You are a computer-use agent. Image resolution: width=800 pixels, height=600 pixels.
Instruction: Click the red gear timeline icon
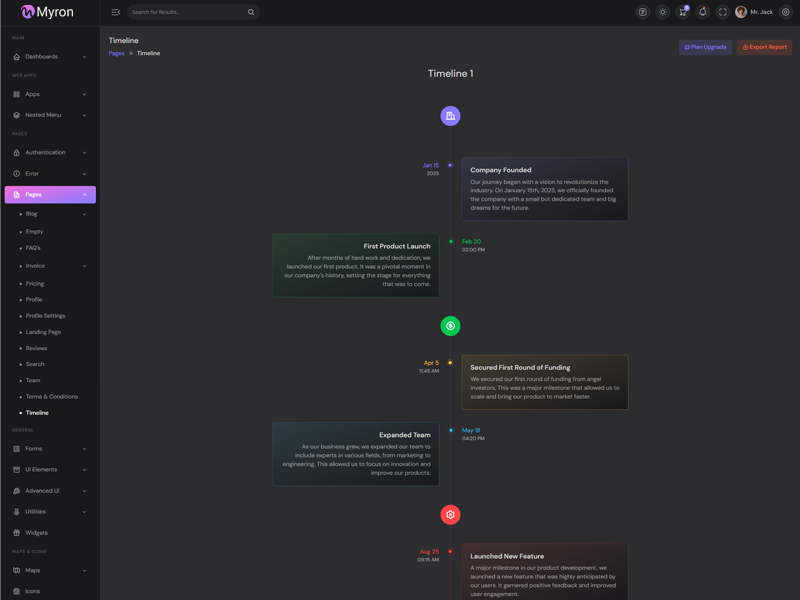click(450, 514)
